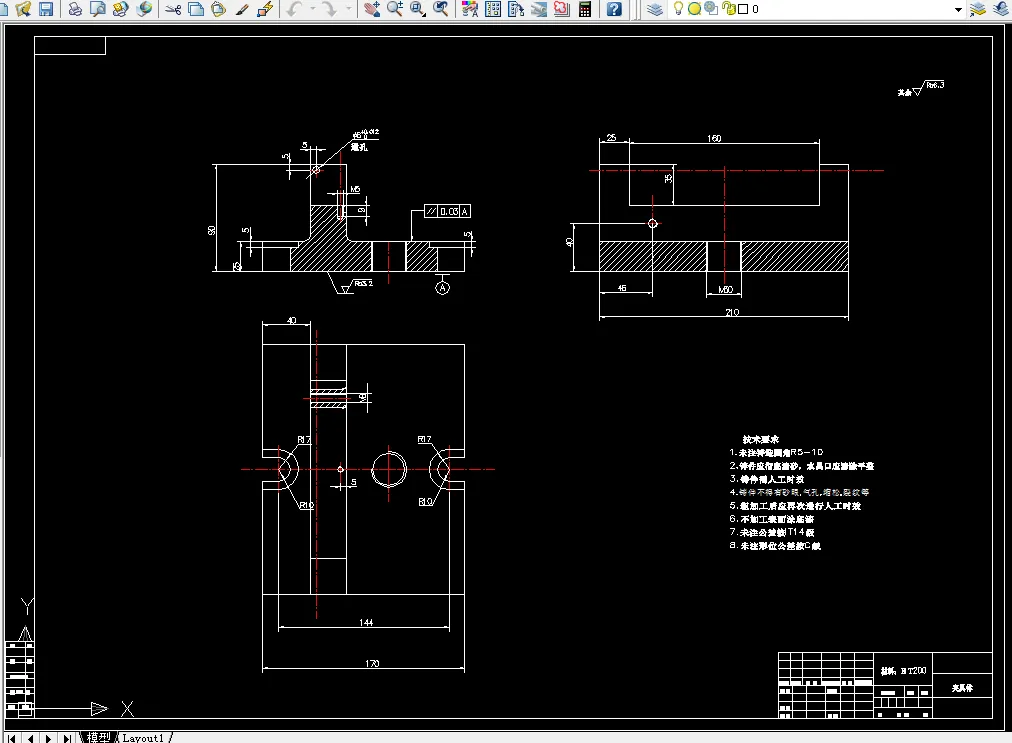Select the M5 thread label
This screenshot has width=1012, height=743.
[x=355, y=189]
